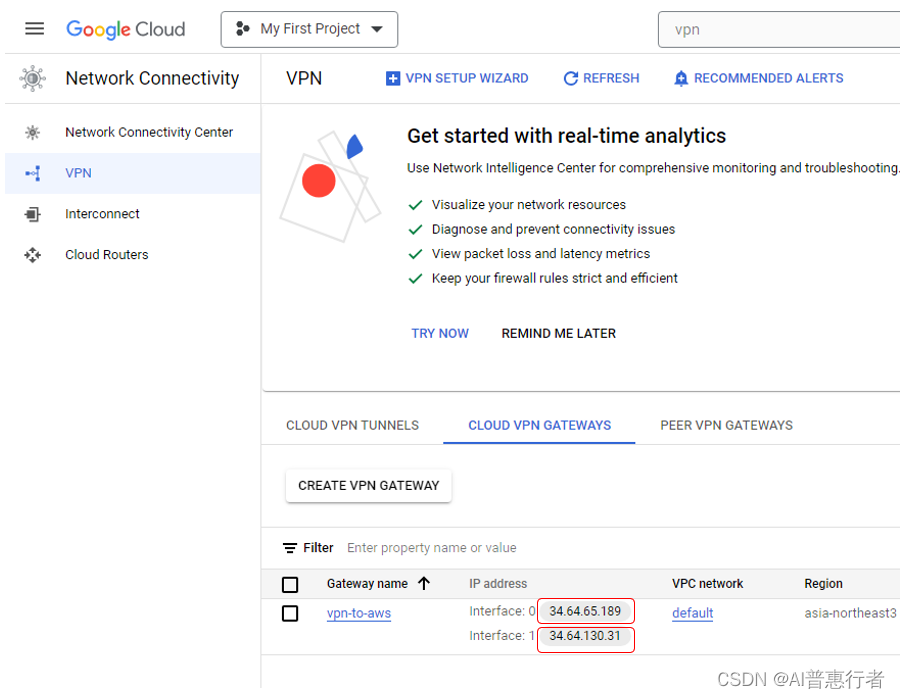
Task: Click the Network Connectivity product icon
Action: [33, 78]
